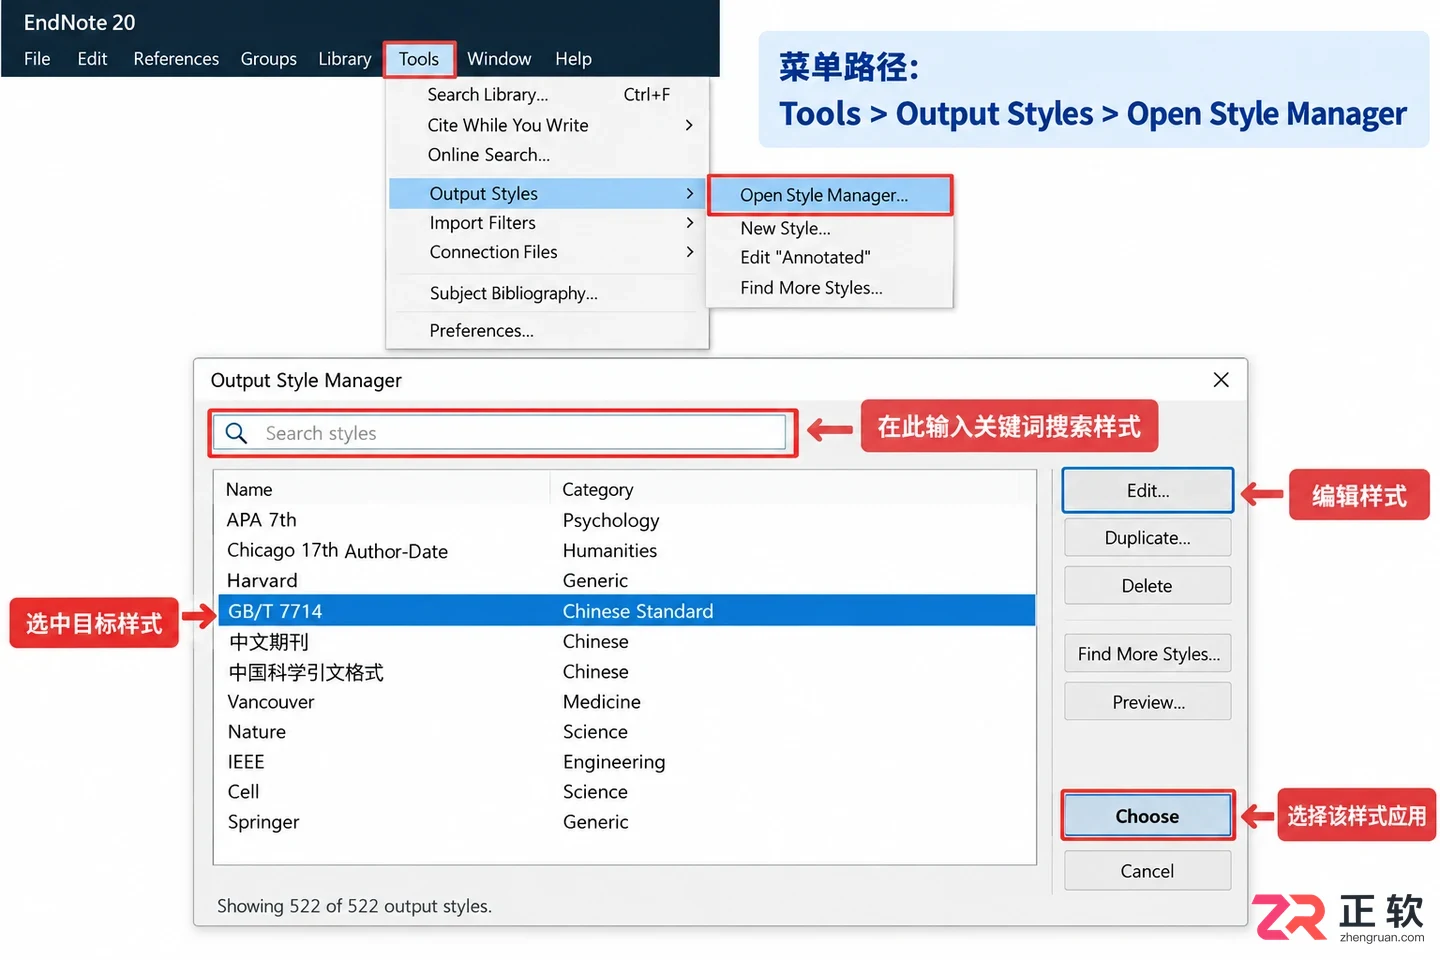Image resolution: width=1440 pixels, height=960 pixels.
Task: Open the Window menu
Action: point(499,59)
